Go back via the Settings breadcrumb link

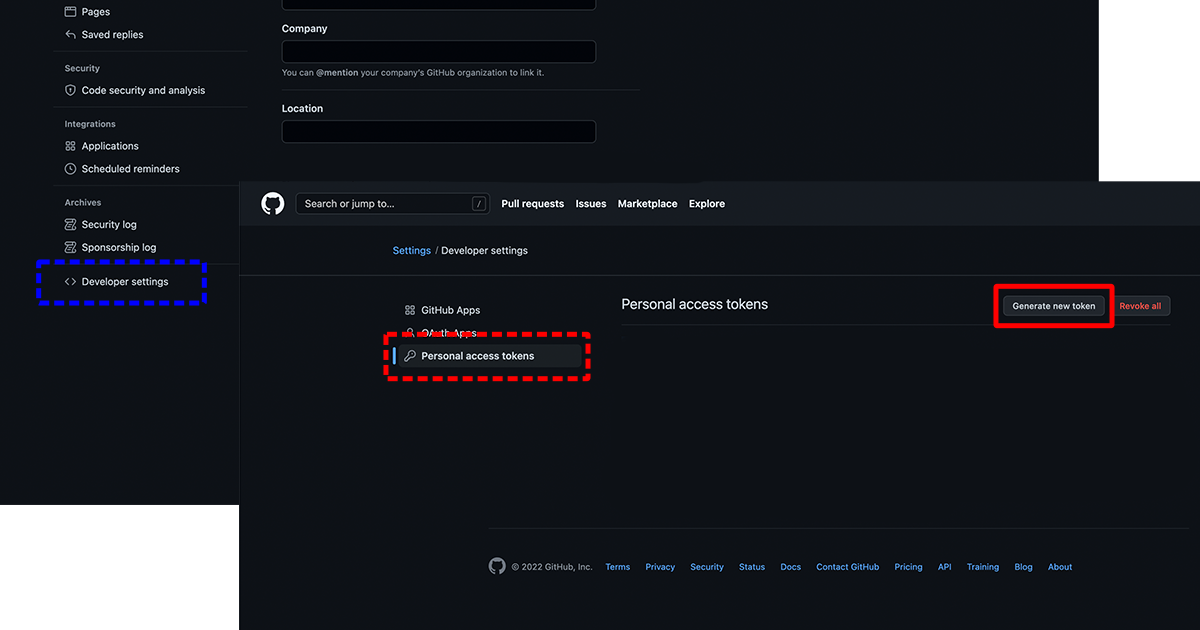click(412, 251)
